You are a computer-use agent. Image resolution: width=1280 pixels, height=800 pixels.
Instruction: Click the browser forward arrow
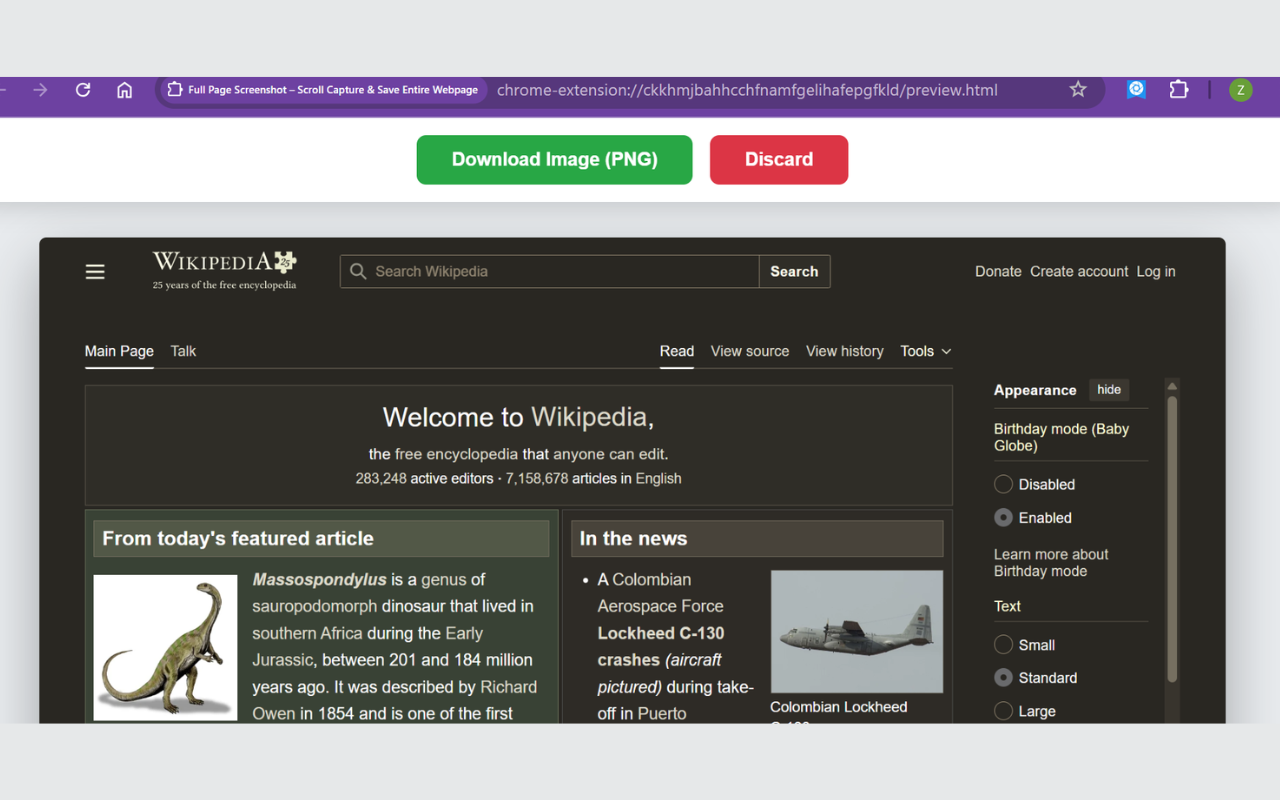(x=40, y=90)
